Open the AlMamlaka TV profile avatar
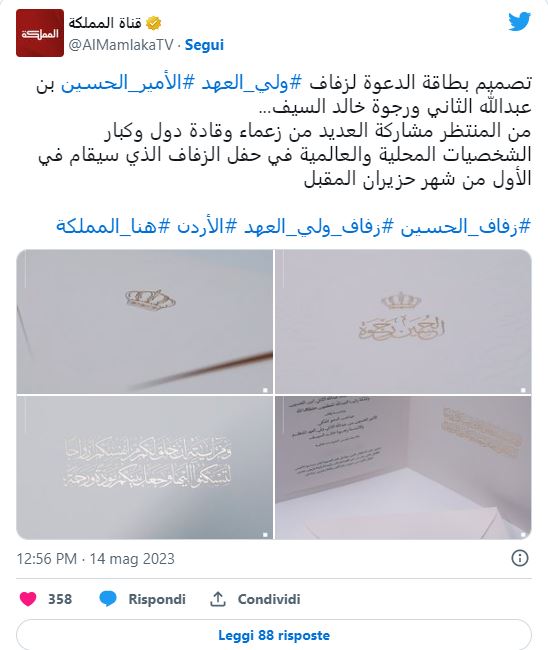Image resolution: width=548 pixels, height=650 pixels. [x=40, y=33]
